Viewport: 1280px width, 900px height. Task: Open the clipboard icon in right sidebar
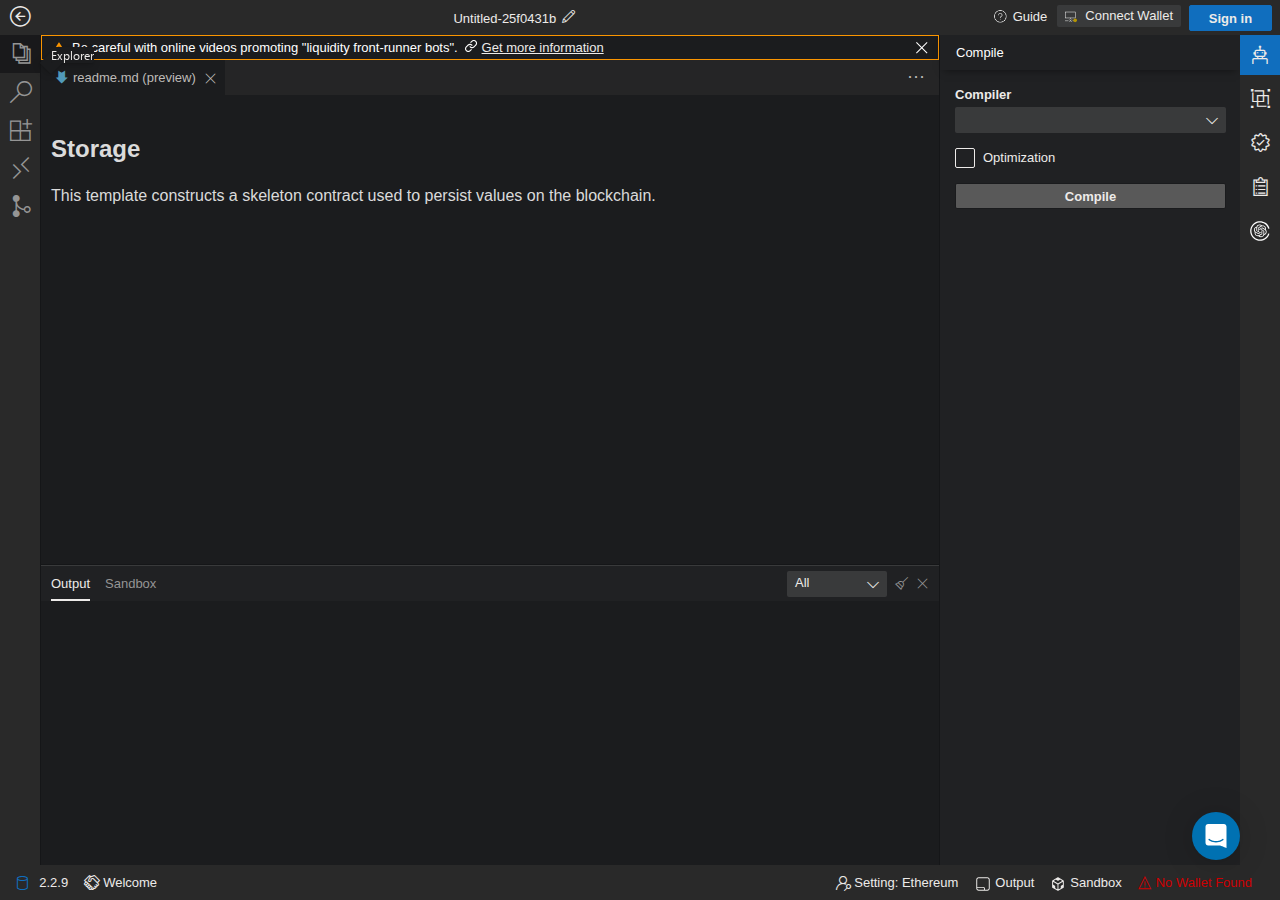pyautogui.click(x=1260, y=186)
